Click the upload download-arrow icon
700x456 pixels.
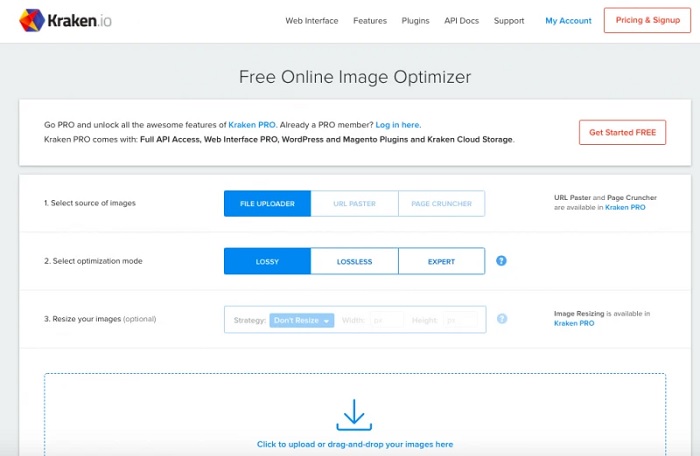[354, 414]
